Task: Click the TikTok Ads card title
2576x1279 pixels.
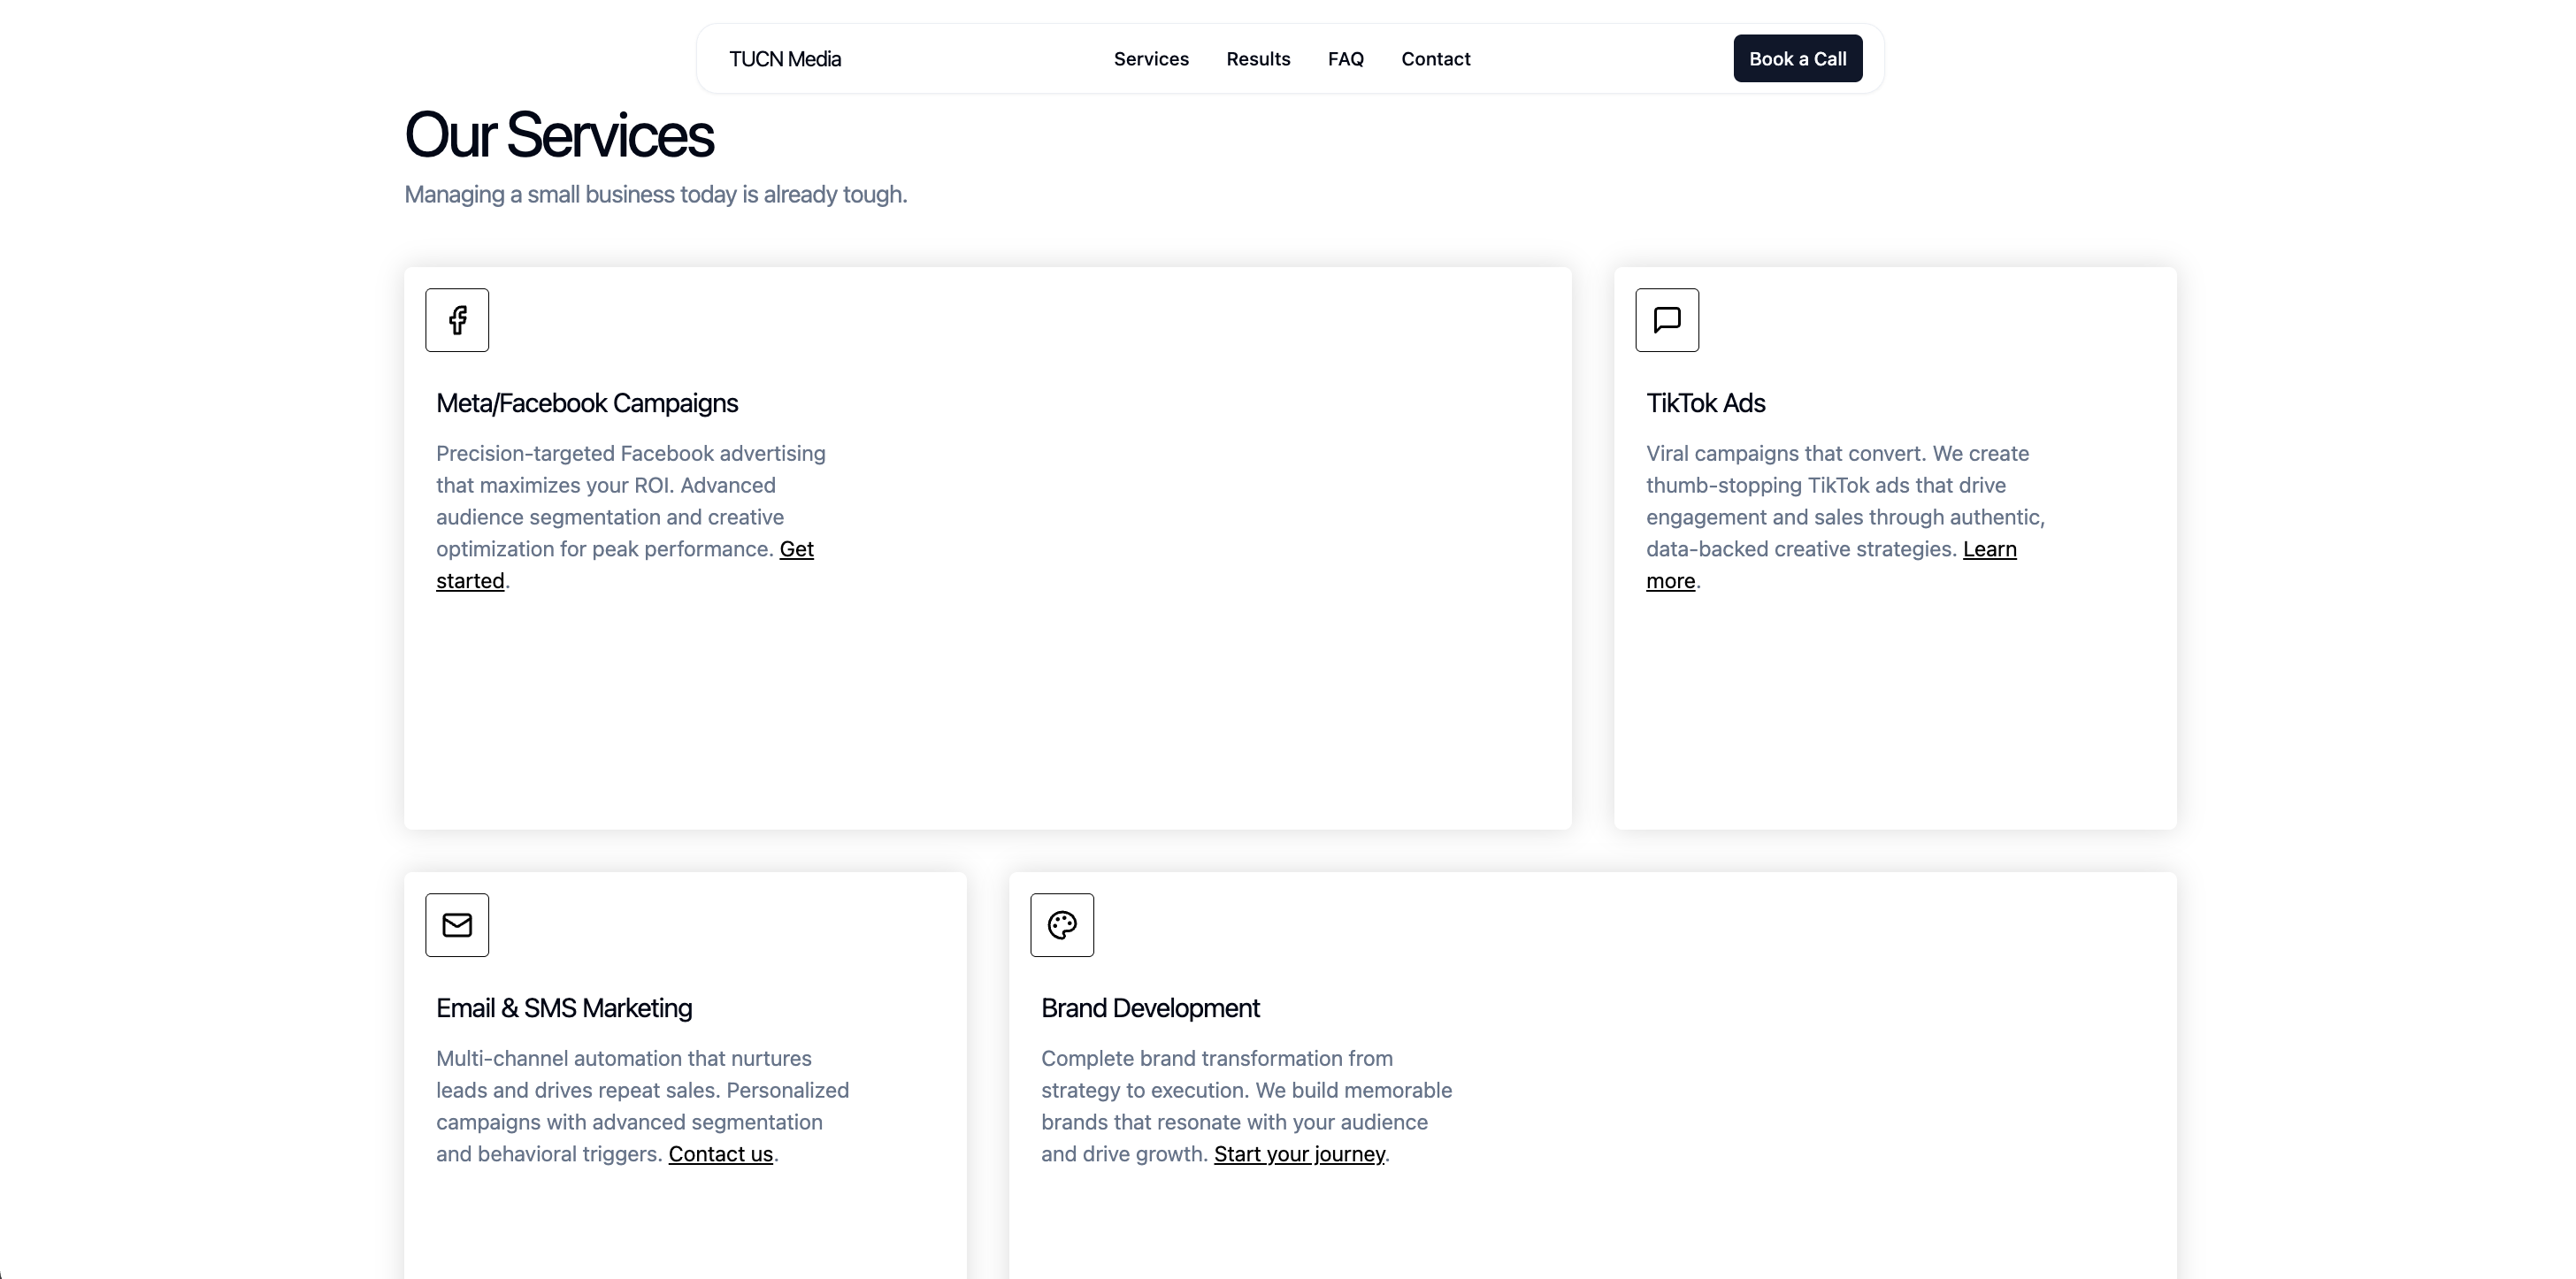Action: tap(1705, 403)
